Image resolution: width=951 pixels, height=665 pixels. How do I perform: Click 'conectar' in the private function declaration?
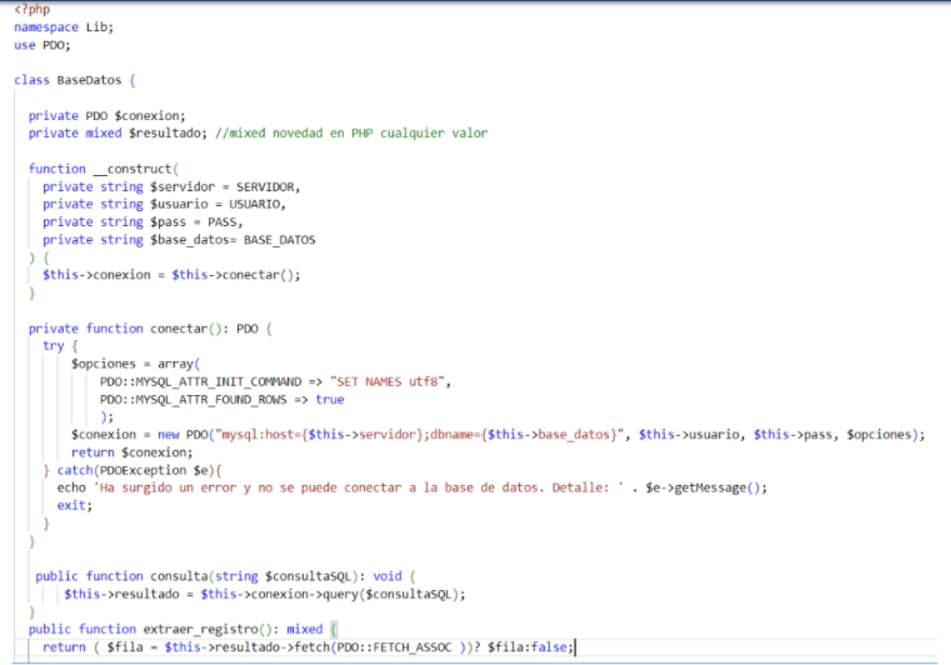click(x=179, y=329)
